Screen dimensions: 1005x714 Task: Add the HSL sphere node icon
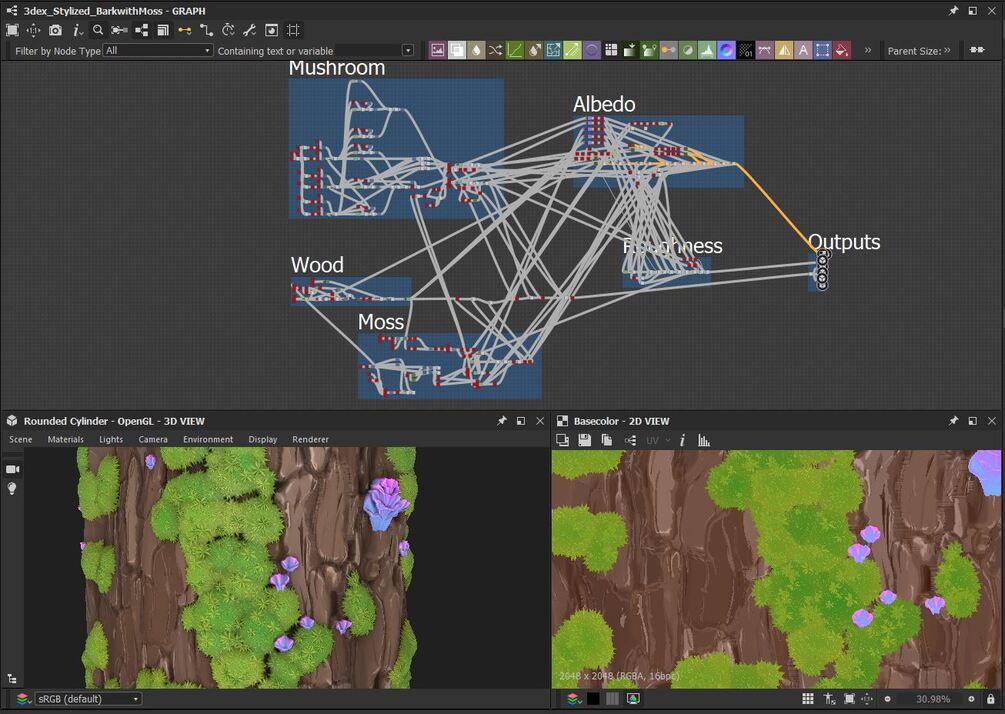coord(688,50)
